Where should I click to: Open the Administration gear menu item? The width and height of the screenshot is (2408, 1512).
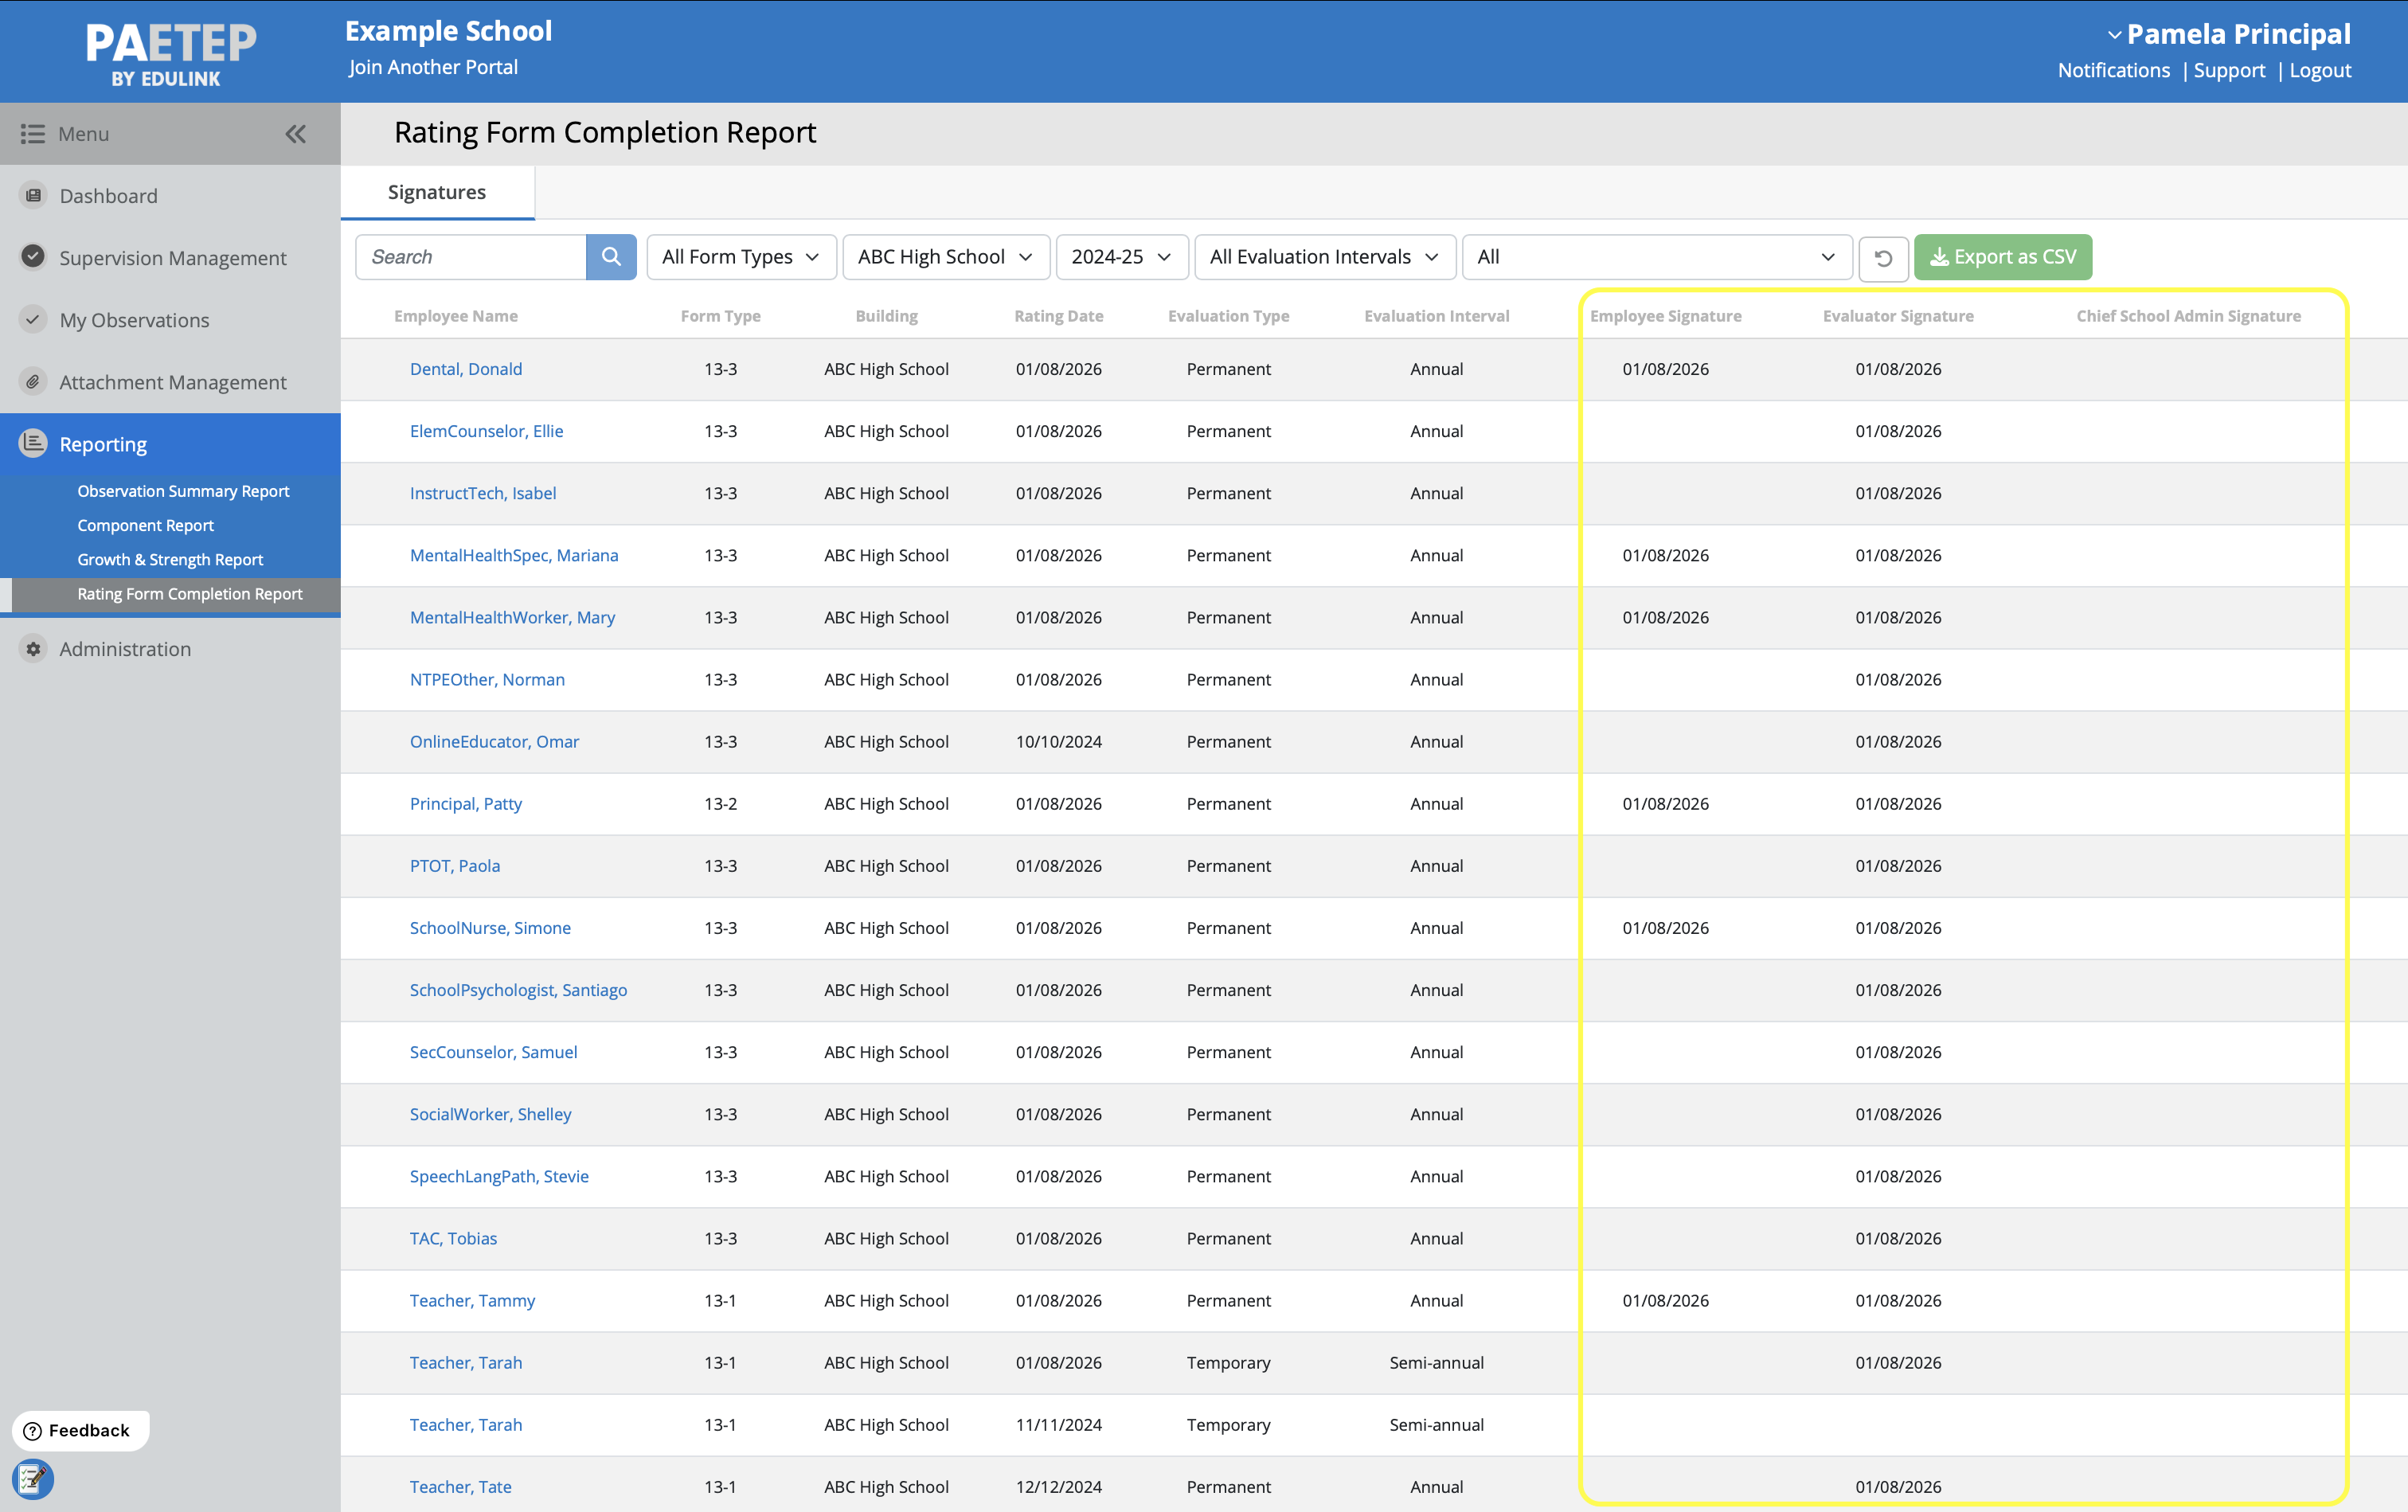click(x=124, y=649)
